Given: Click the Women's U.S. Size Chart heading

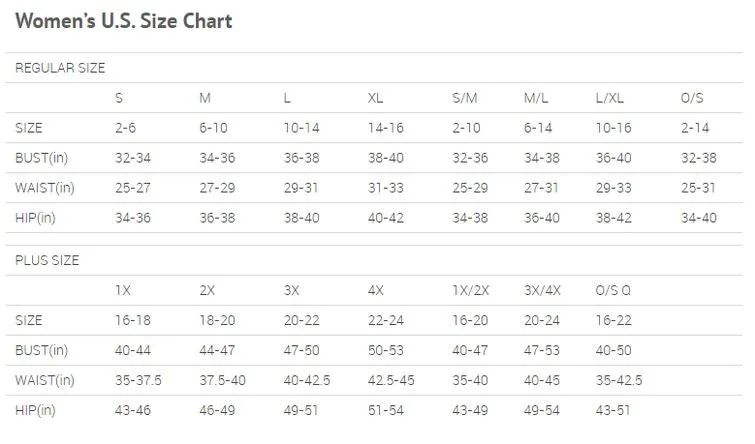Looking at the screenshot, I should click(124, 21).
